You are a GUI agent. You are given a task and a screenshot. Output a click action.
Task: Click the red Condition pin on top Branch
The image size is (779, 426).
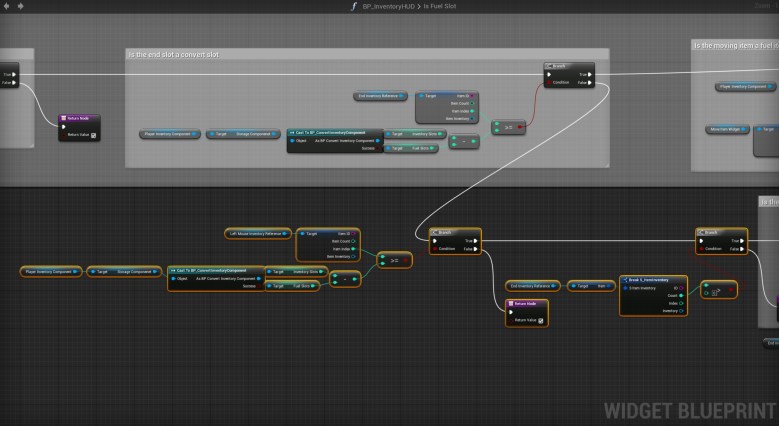pyautogui.click(x=549, y=83)
